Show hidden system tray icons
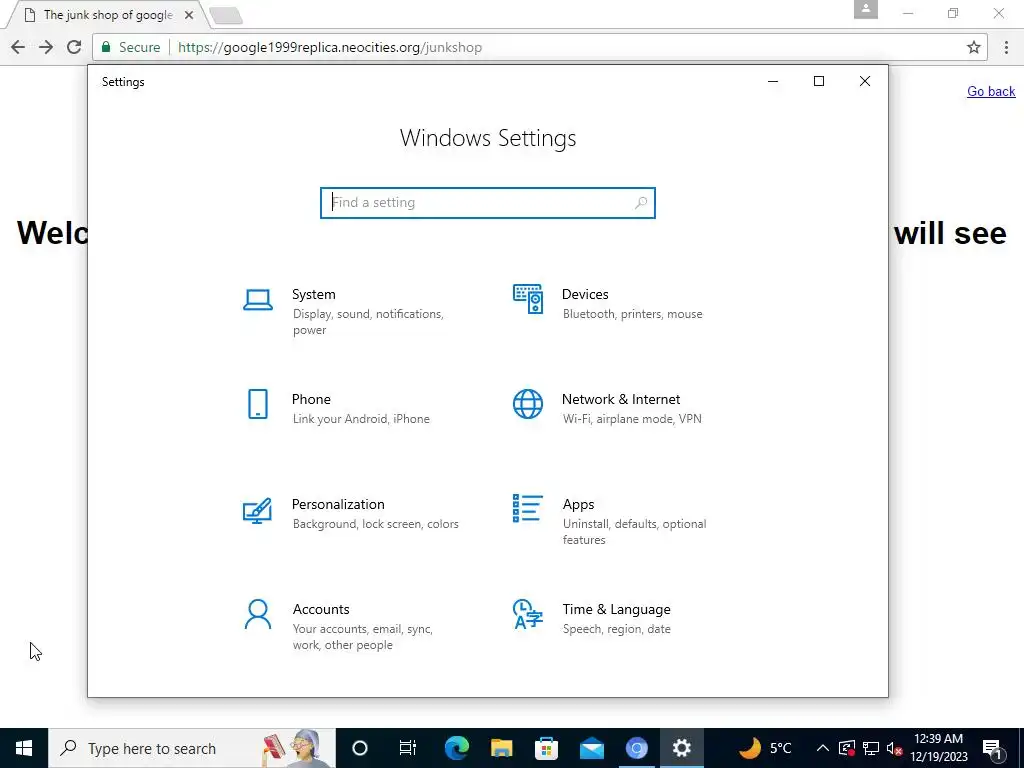This screenshot has width=1024, height=768. point(823,748)
